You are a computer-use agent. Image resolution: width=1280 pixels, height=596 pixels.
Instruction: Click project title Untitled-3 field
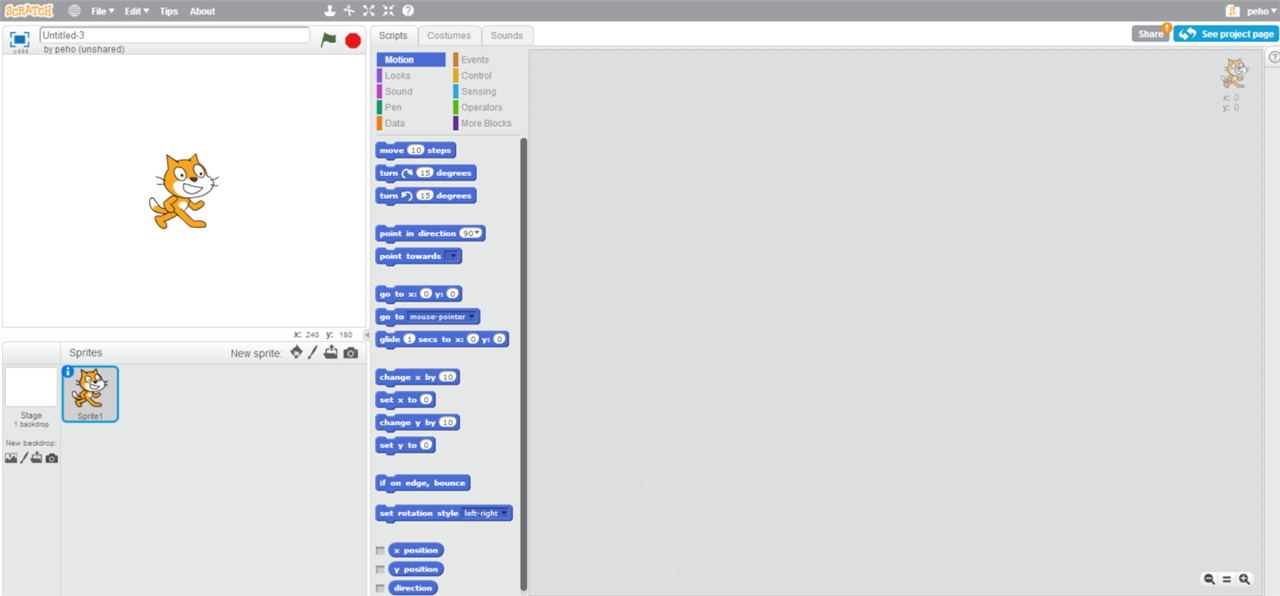click(x=175, y=35)
